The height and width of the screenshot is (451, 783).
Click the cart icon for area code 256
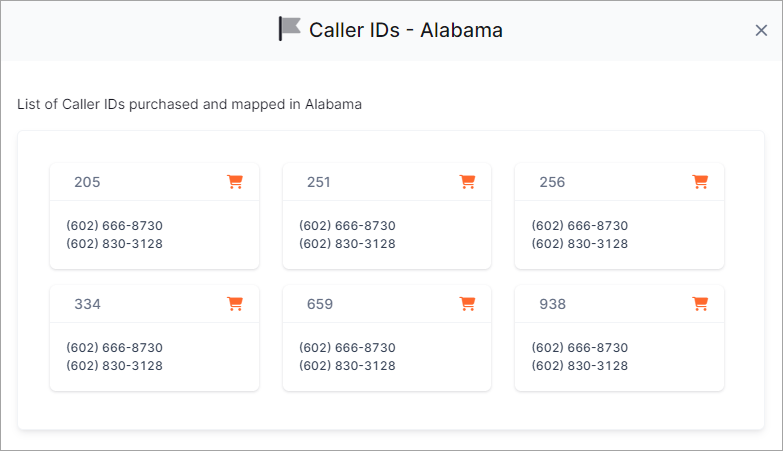700,182
